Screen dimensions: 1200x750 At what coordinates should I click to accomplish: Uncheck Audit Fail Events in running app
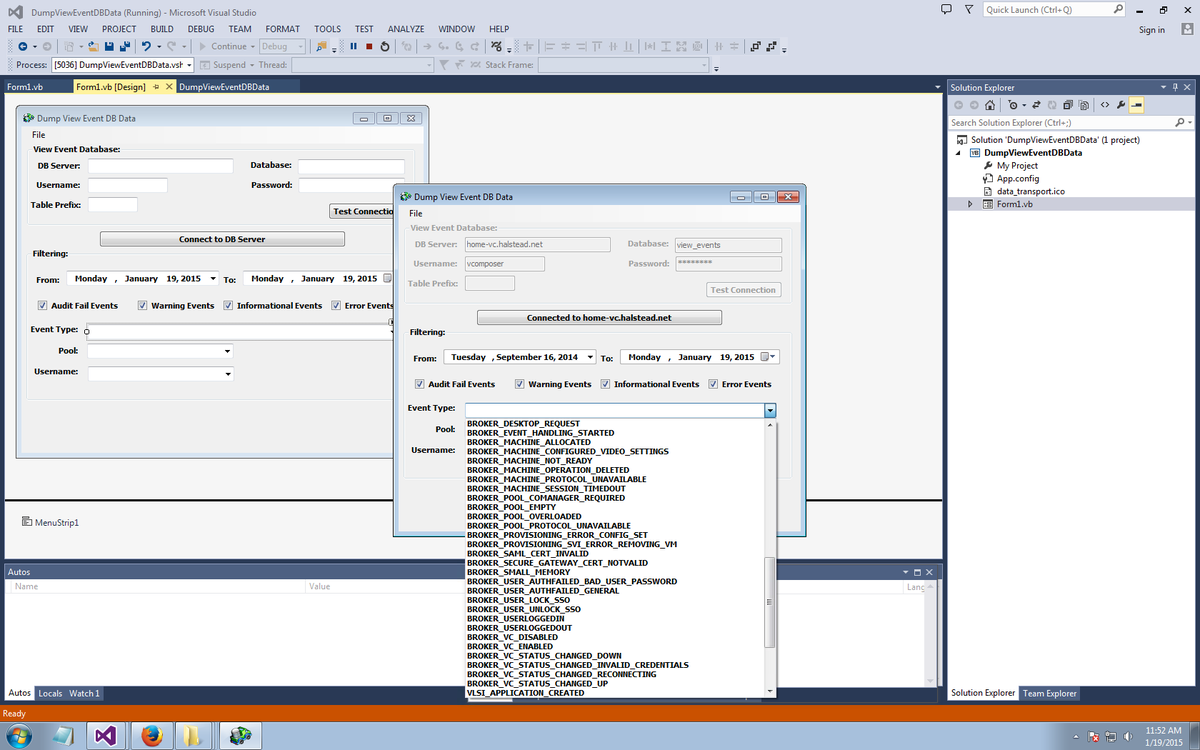[420, 384]
